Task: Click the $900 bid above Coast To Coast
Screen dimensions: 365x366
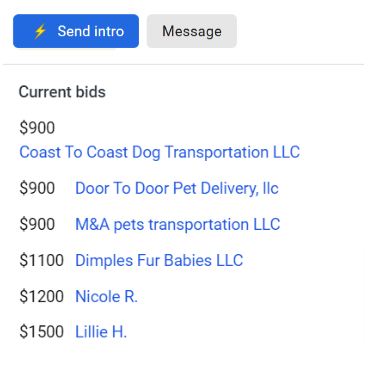Action: (x=37, y=128)
